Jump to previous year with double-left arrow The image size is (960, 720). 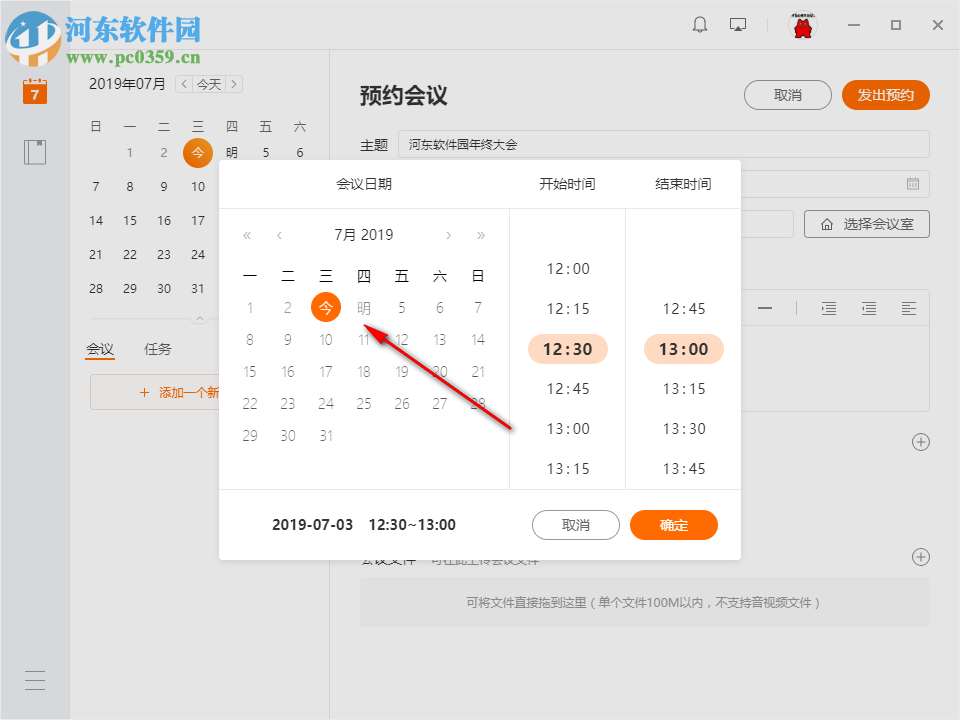tap(247, 235)
